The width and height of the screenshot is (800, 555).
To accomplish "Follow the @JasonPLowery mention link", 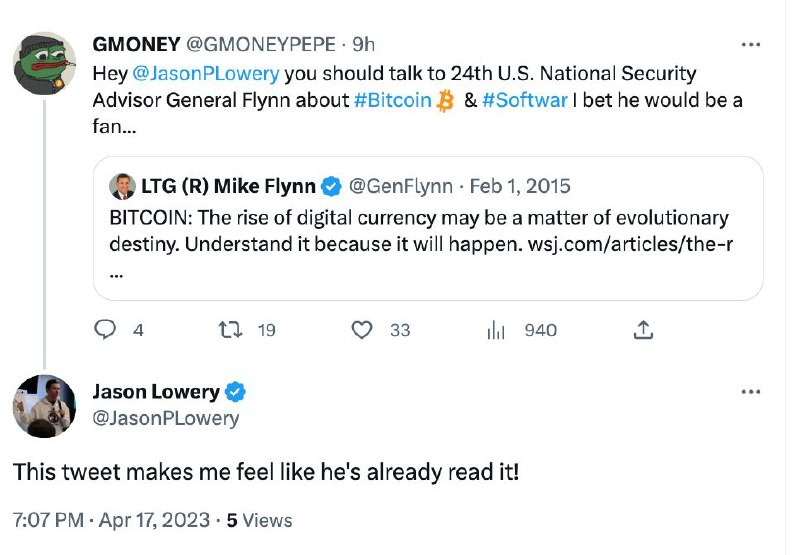I will pyautogui.click(x=206, y=73).
